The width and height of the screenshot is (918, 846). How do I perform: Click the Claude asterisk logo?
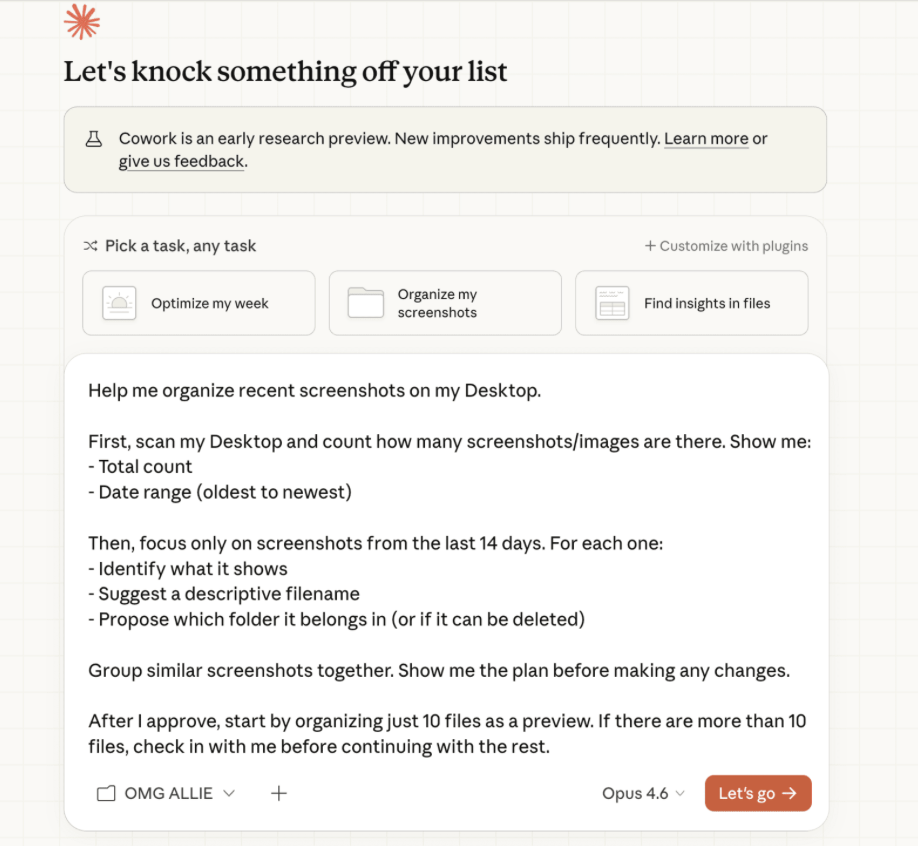click(x=82, y=21)
